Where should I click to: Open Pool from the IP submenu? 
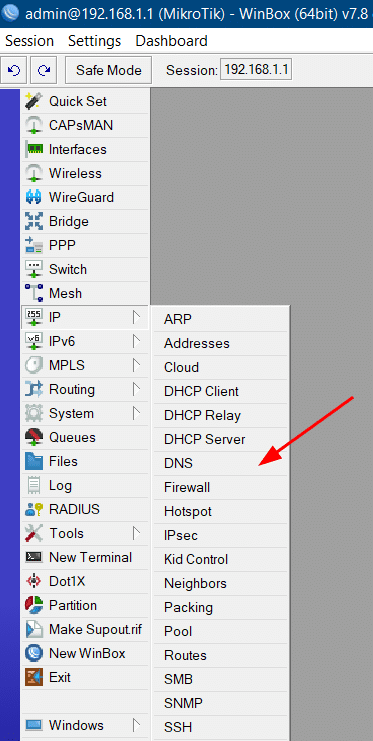(221, 631)
